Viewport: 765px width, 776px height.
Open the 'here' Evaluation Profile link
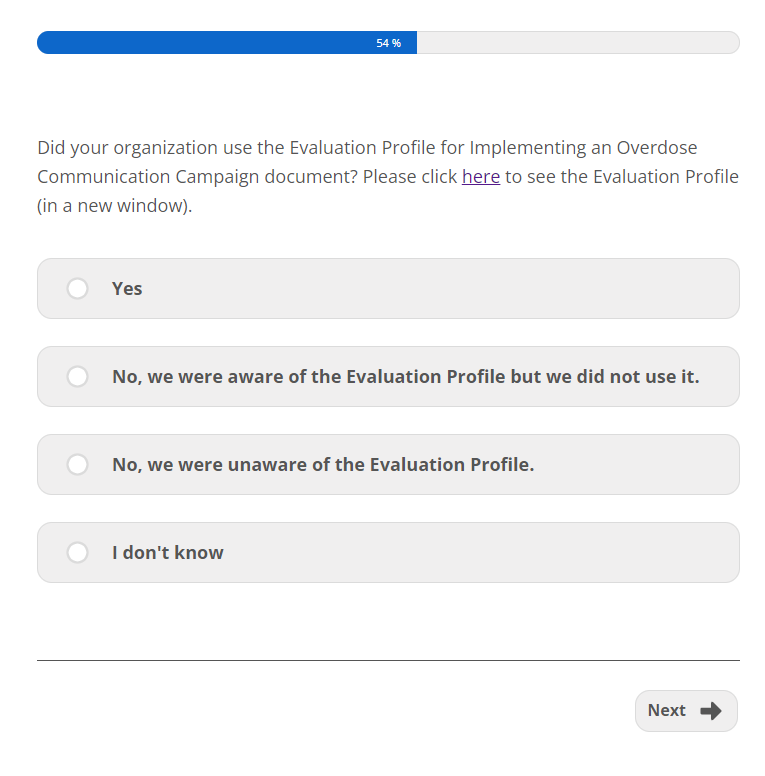tap(480, 177)
